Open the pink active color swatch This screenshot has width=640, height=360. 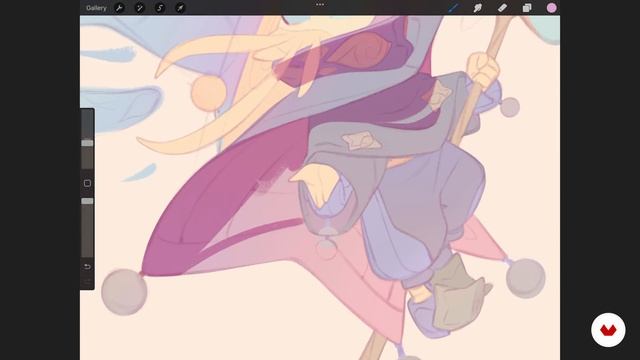(551, 8)
